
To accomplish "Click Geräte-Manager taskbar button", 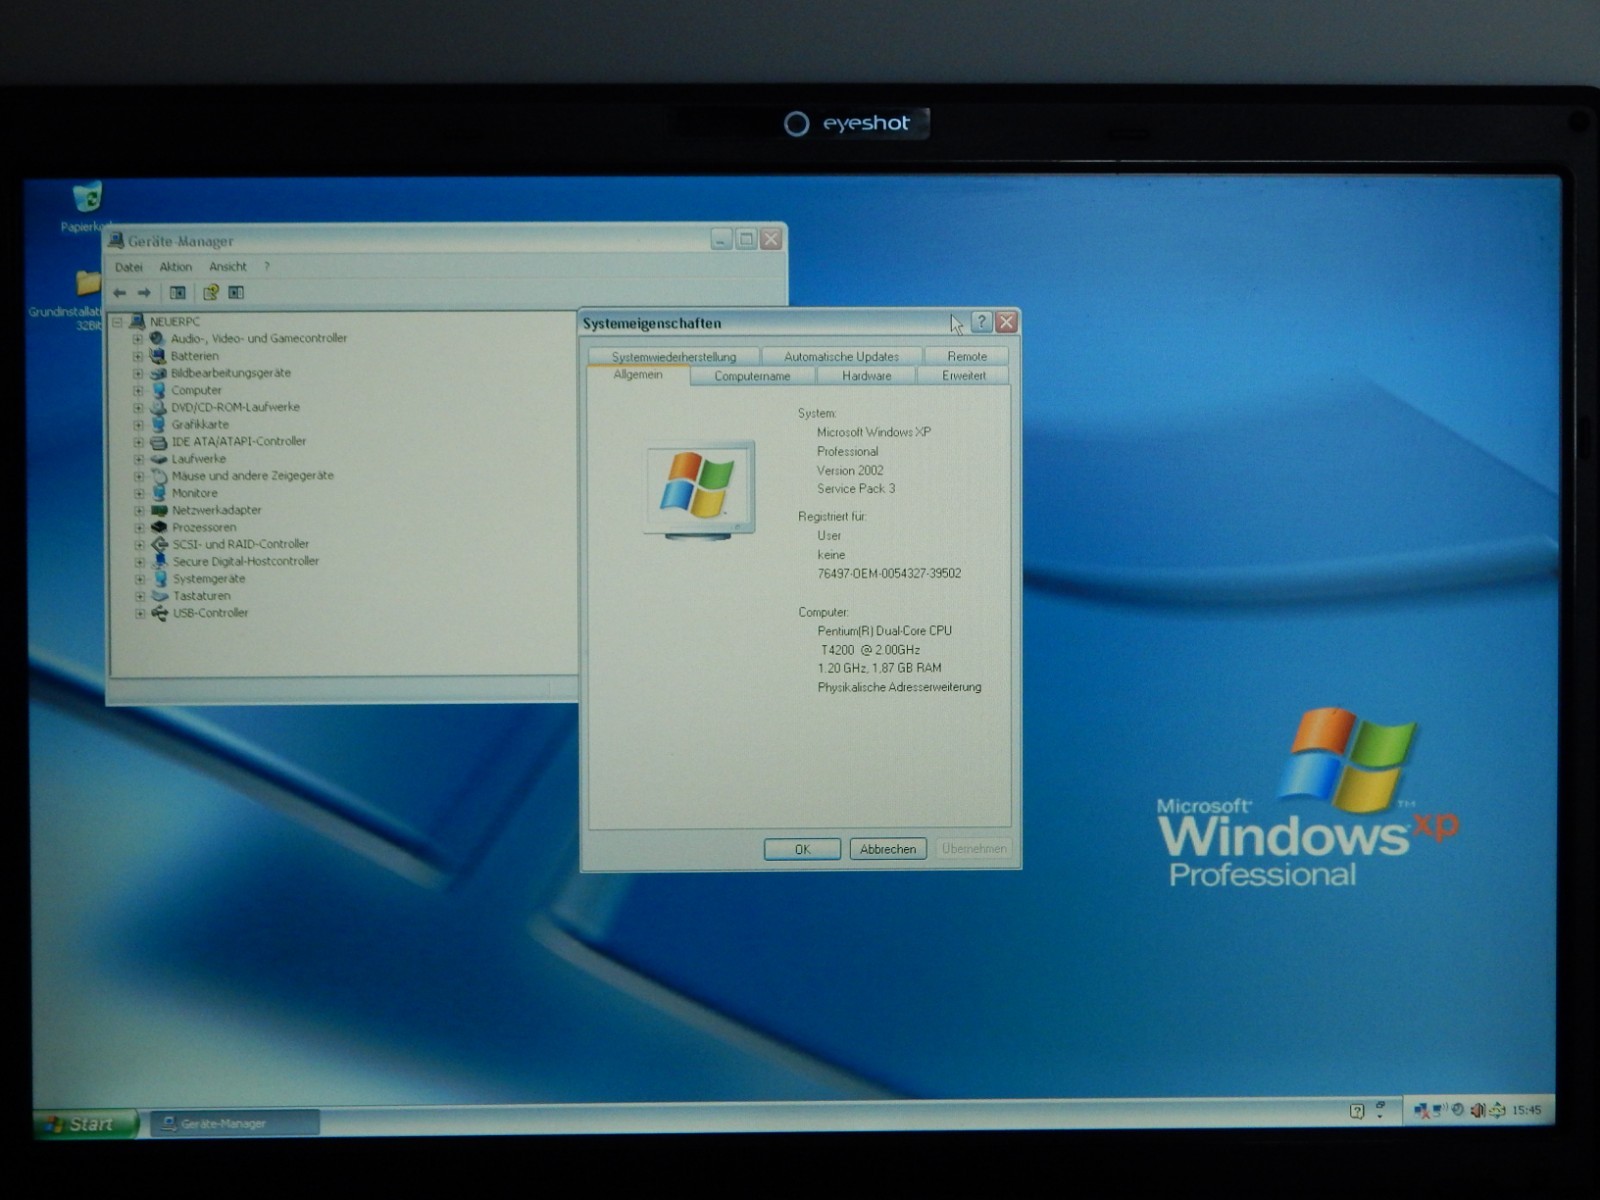I will (x=235, y=1124).
